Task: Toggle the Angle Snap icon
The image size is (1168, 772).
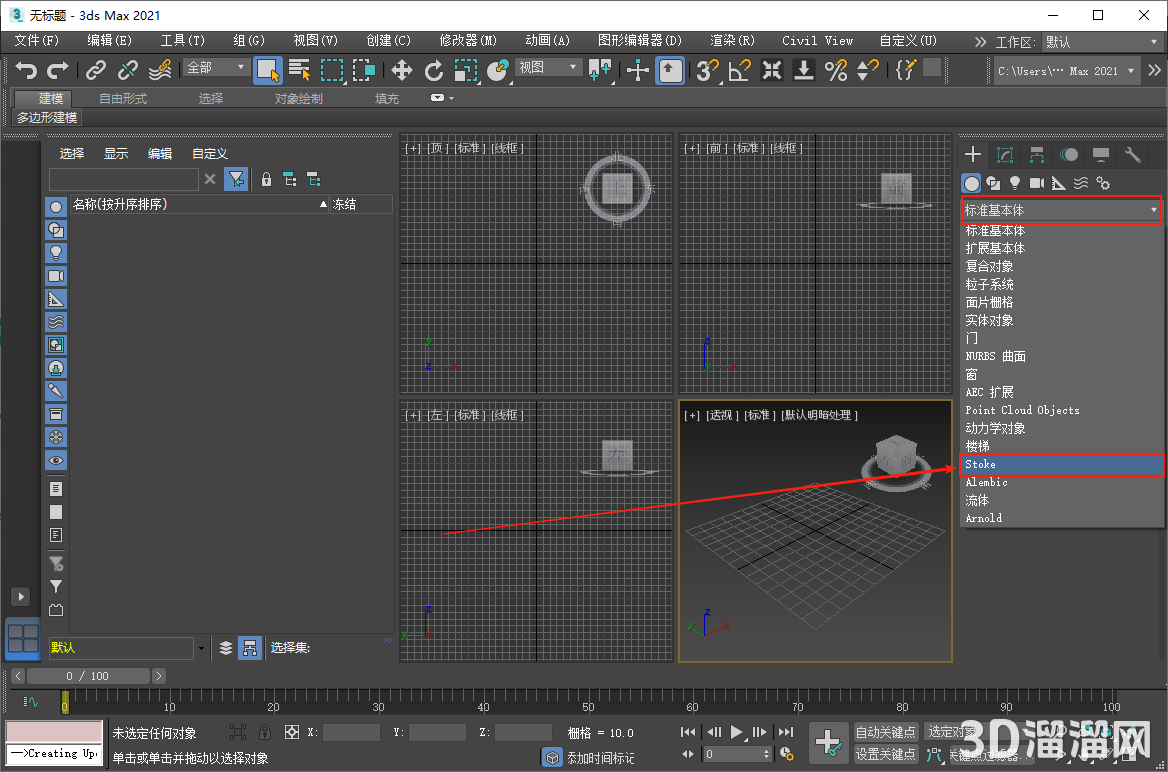Action: tap(739, 70)
